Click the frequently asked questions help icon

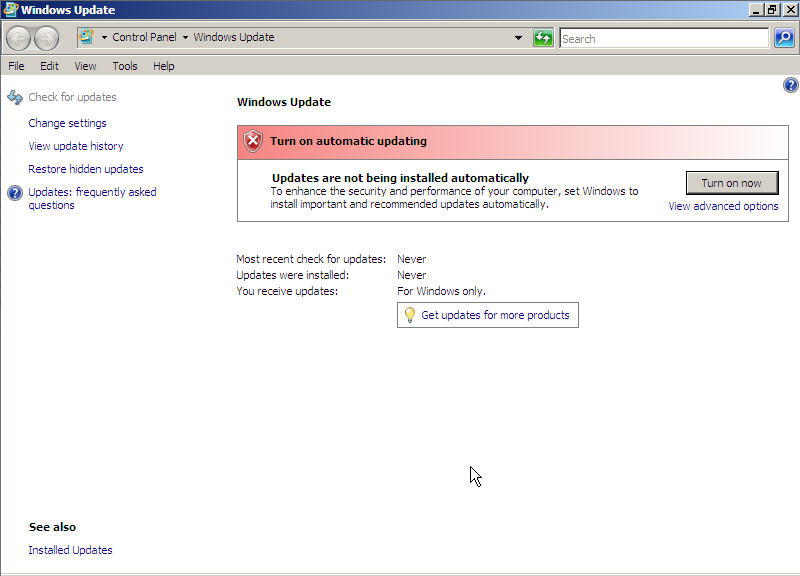15,193
